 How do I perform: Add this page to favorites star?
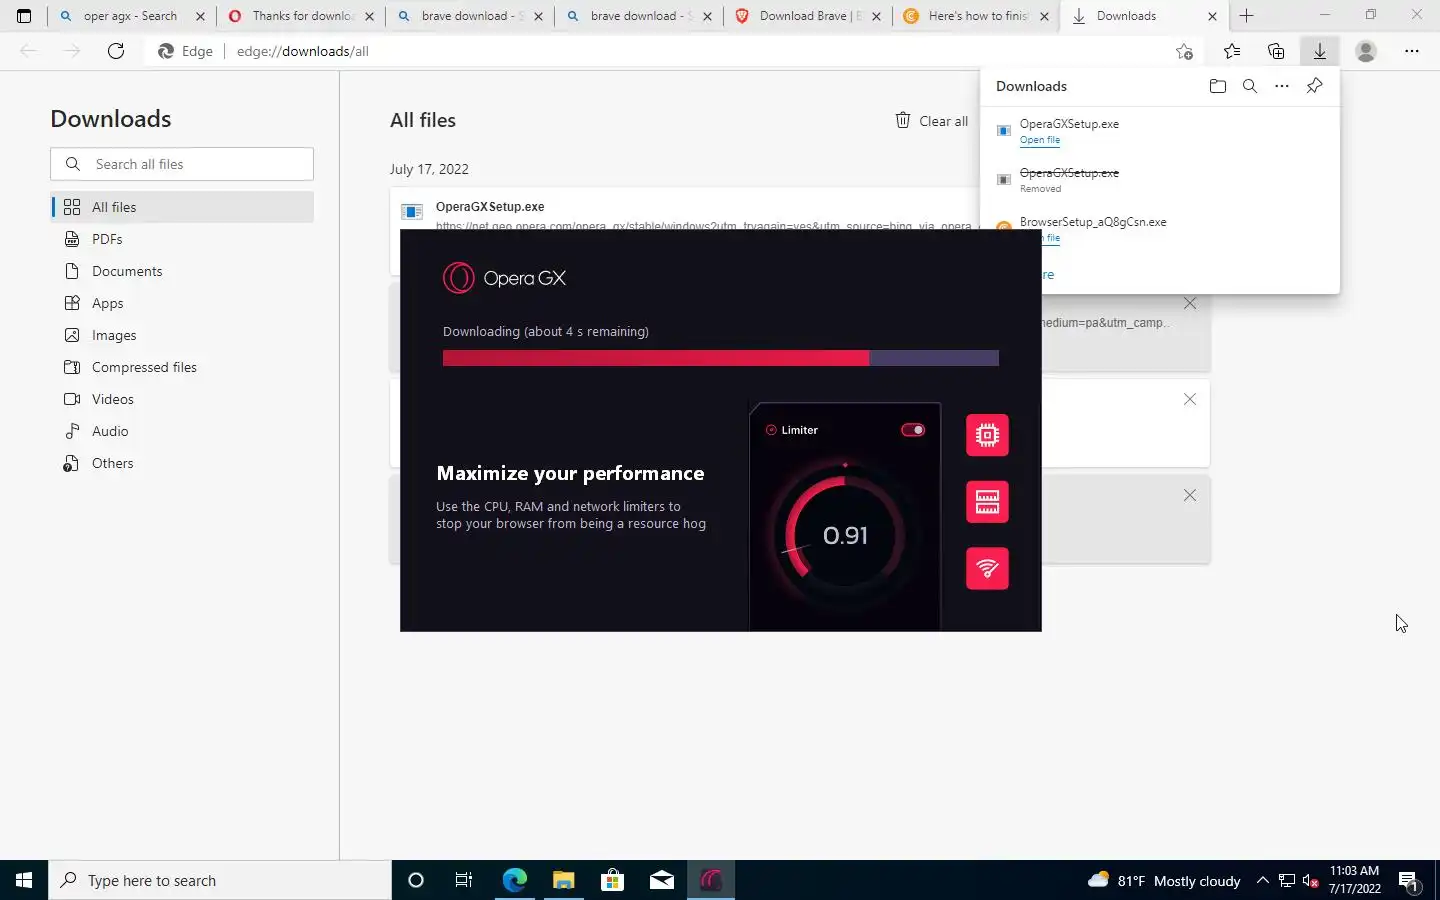click(x=1184, y=51)
